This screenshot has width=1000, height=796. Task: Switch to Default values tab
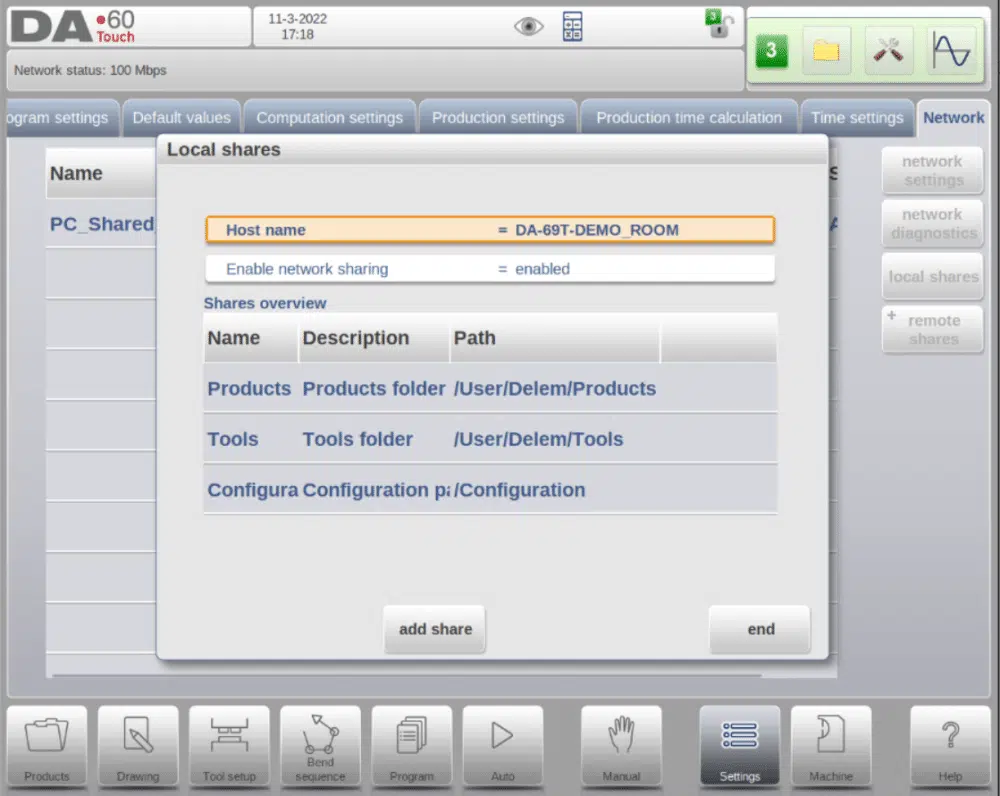click(182, 118)
